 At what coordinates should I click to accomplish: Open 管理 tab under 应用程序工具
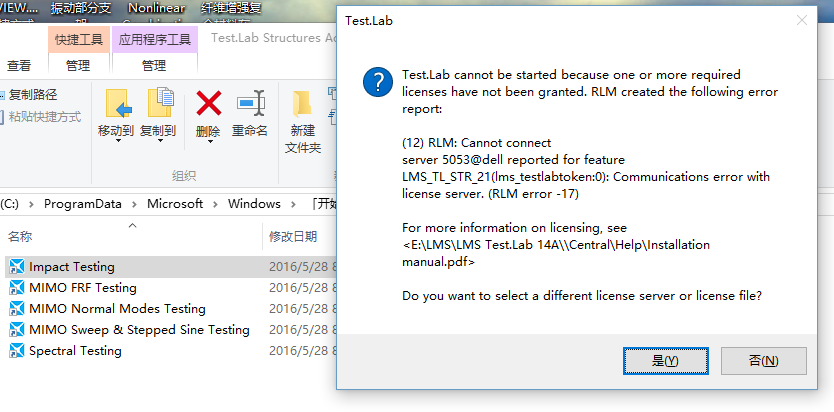153,65
